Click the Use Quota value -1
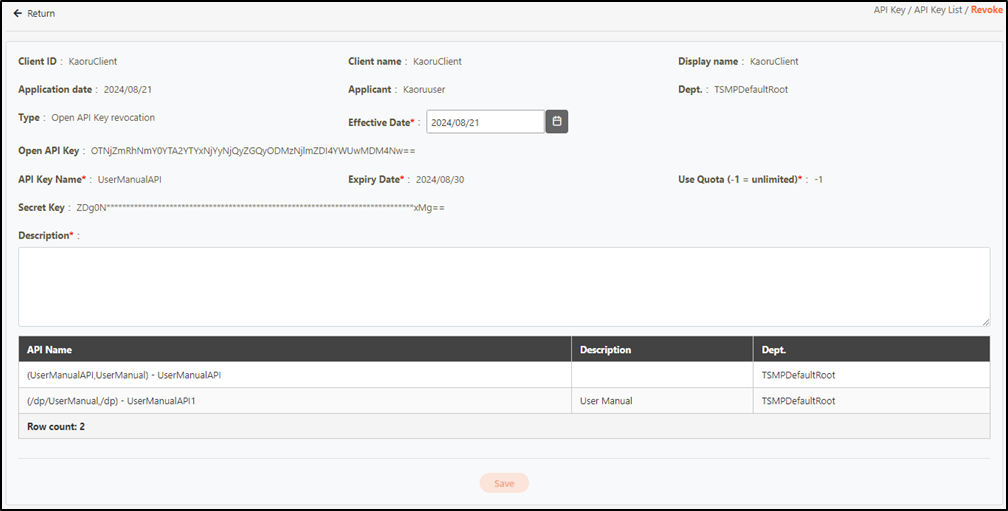This screenshot has width=1008, height=511. click(818, 180)
